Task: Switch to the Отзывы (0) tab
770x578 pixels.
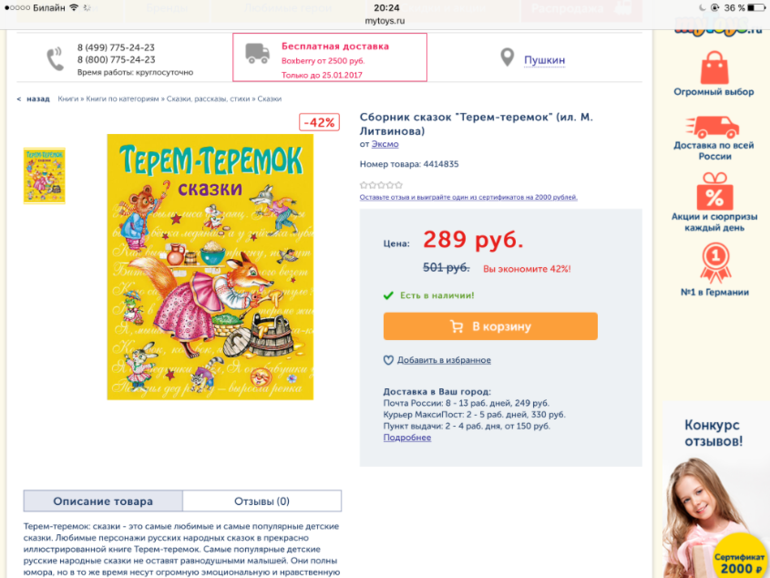Action: click(x=262, y=501)
